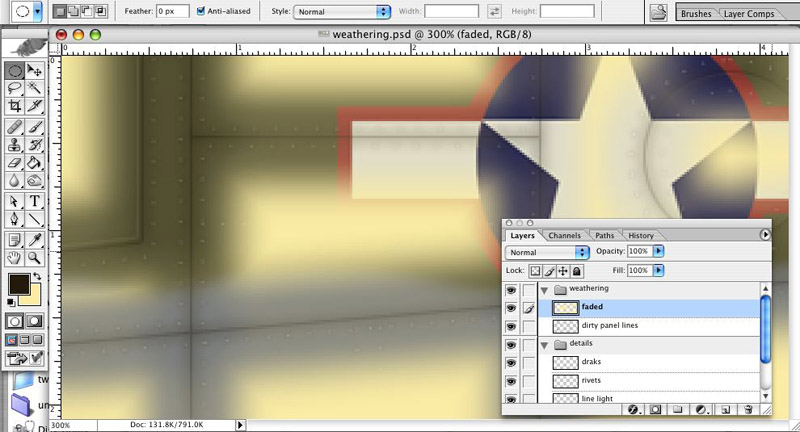This screenshot has width=800, height=432.
Task: Hide the rivets layer
Action: click(x=511, y=382)
